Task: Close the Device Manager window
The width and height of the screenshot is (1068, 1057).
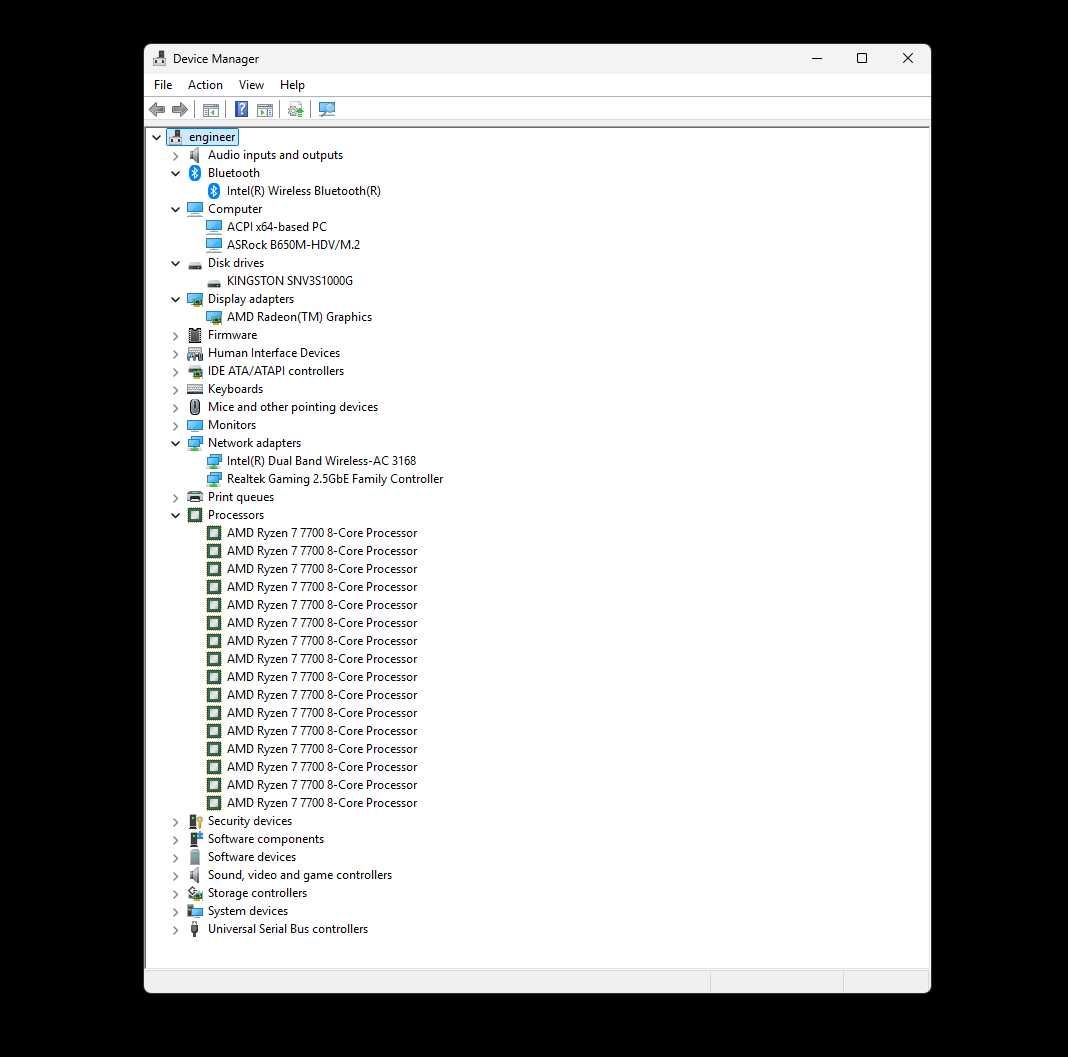Action: pos(908,59)
